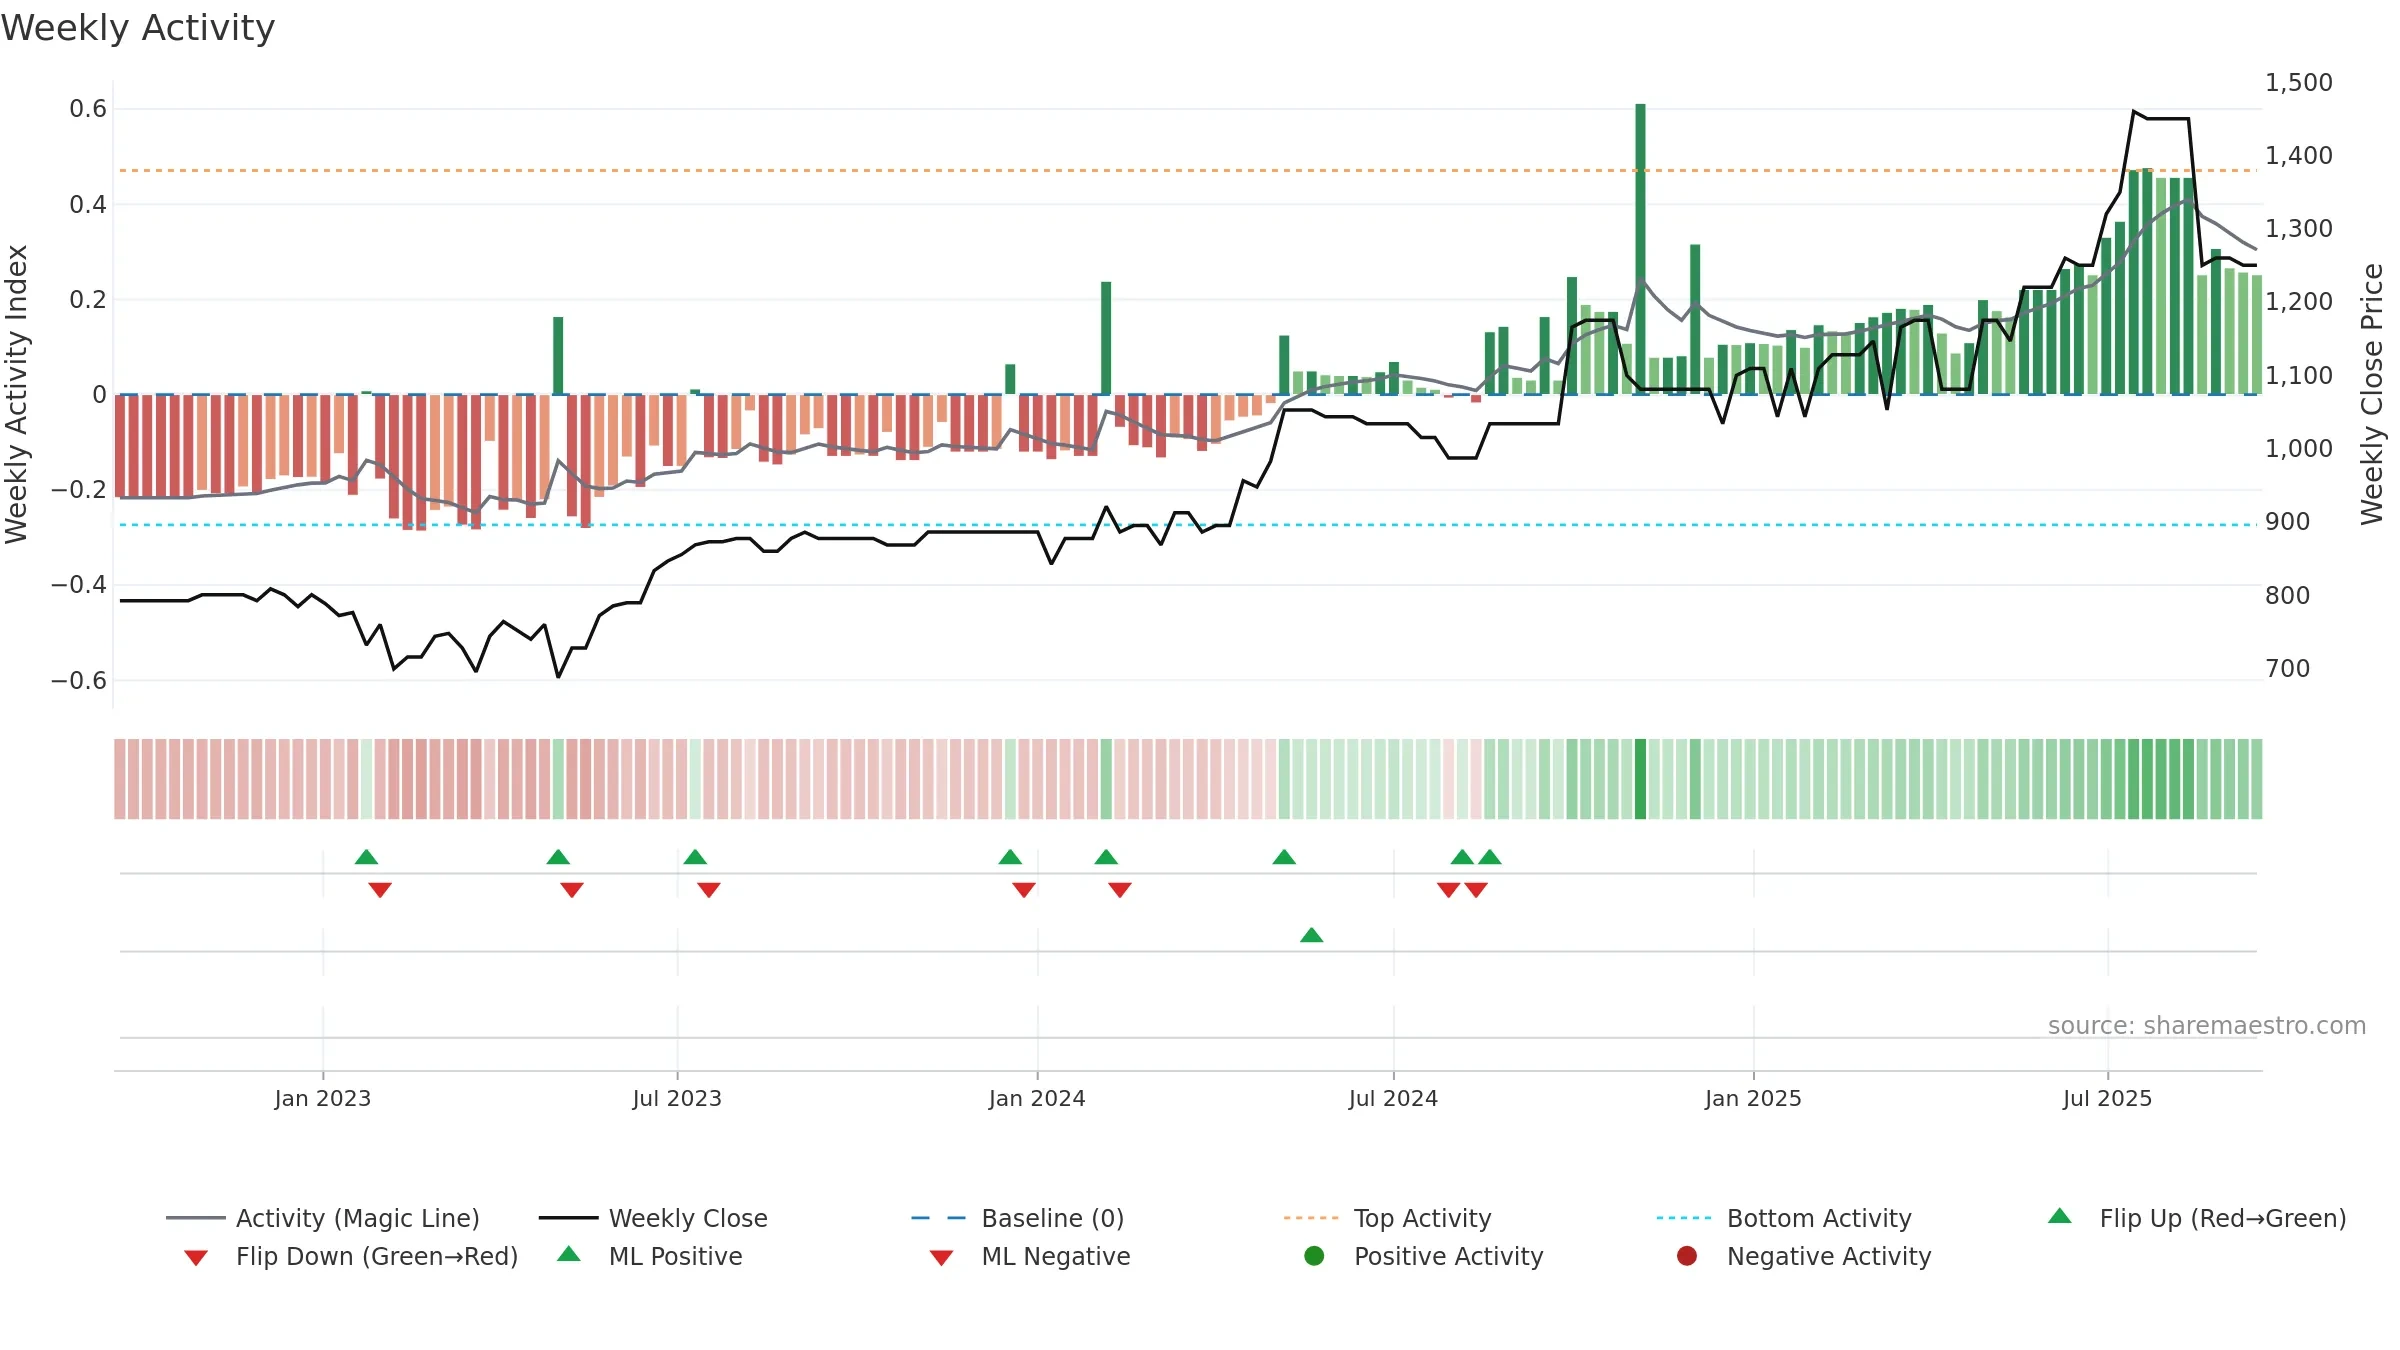
Task: Click the source: sharemaestro.com text
Action: tap(2207, 1026)
